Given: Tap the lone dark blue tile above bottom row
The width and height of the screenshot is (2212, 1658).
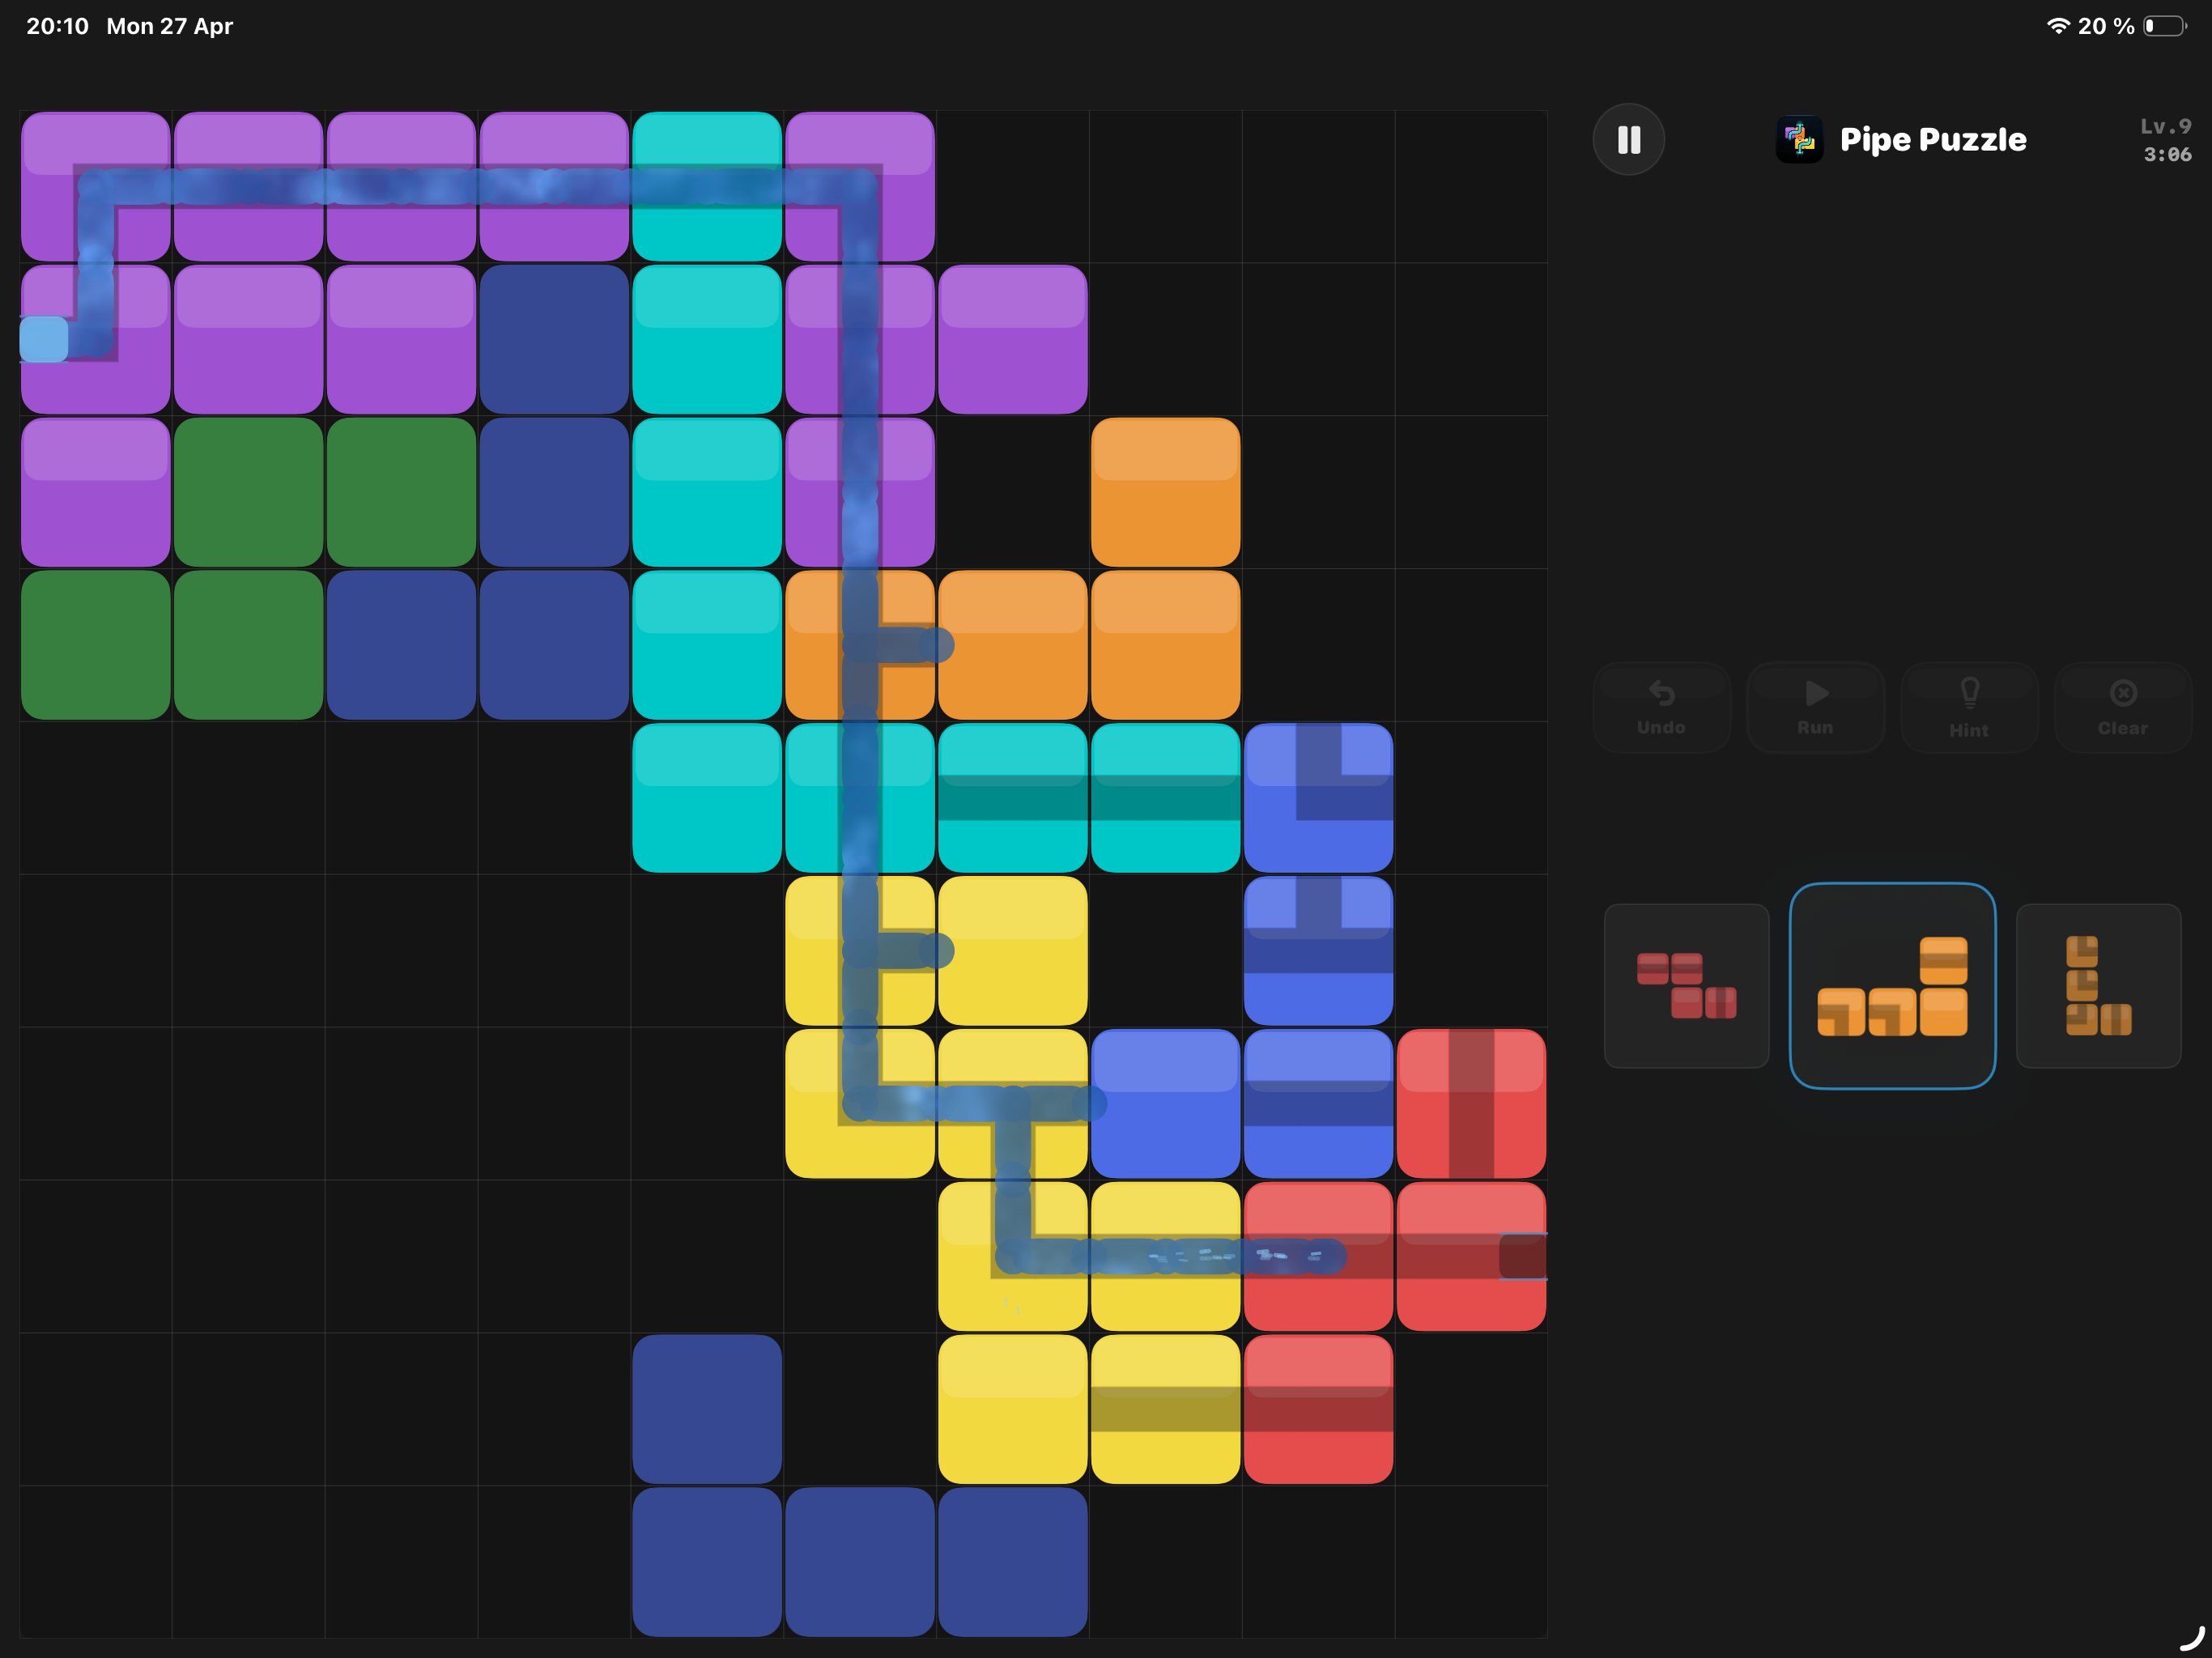Looking at the screenshot, I should (x=707, y=1409).
